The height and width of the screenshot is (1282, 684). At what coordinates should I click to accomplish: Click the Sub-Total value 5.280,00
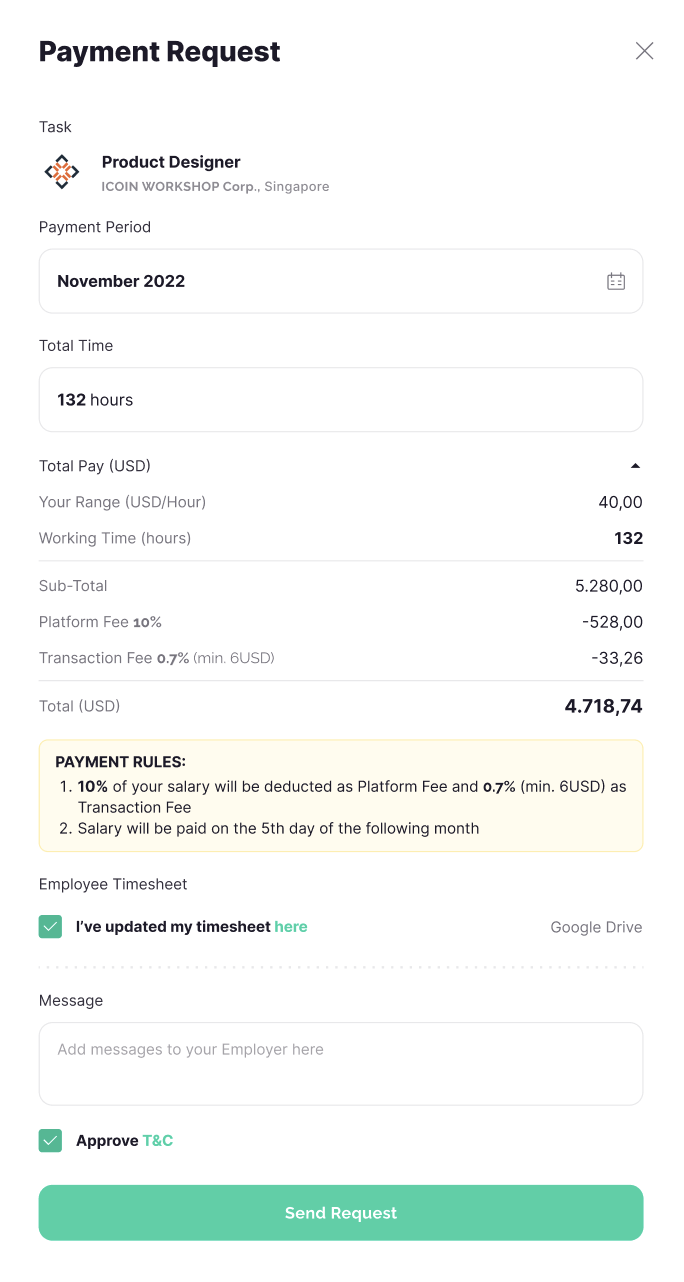[609, 586]
